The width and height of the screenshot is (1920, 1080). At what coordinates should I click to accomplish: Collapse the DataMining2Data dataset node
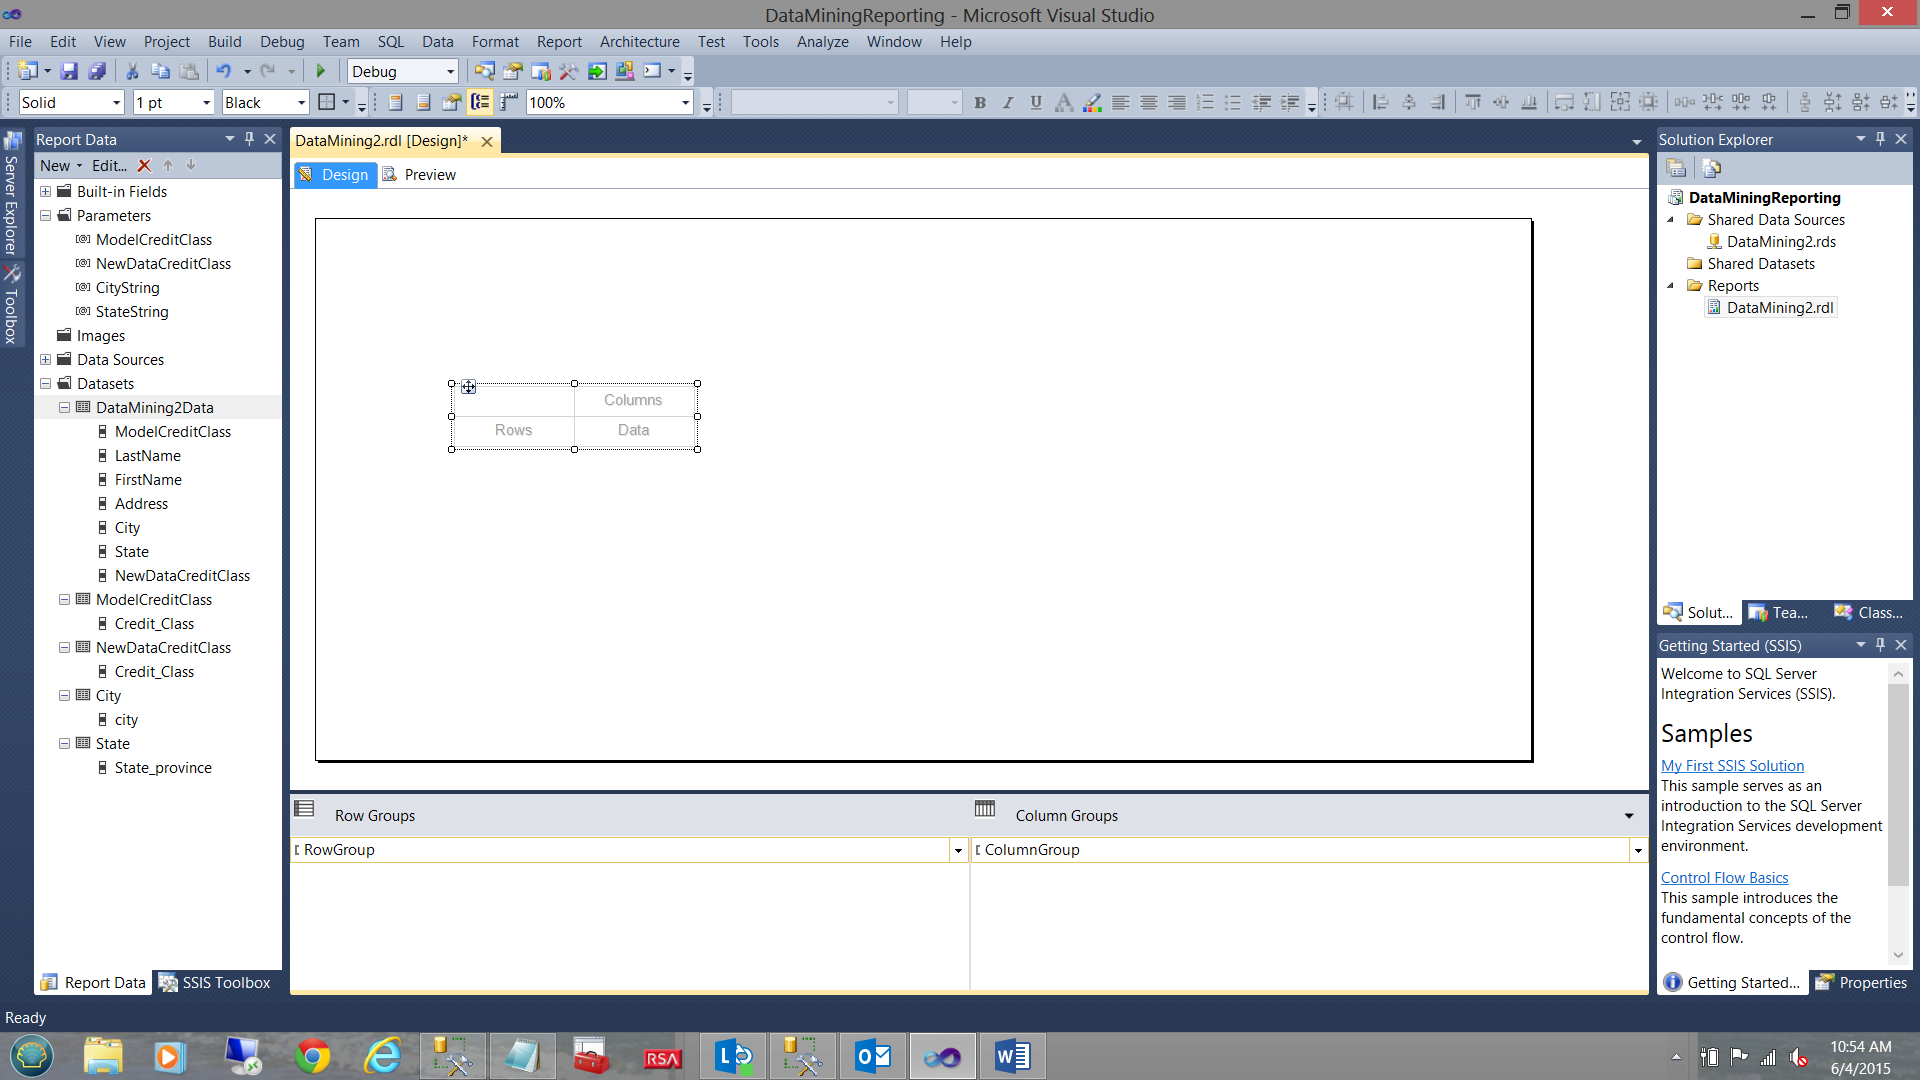[64, 408]
